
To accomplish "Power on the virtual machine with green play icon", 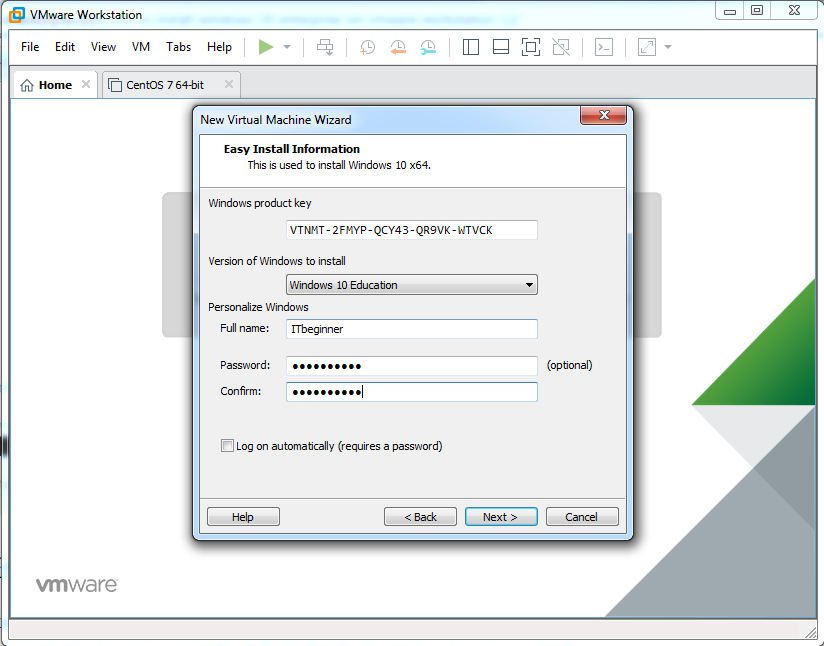I will coord(266,47).
